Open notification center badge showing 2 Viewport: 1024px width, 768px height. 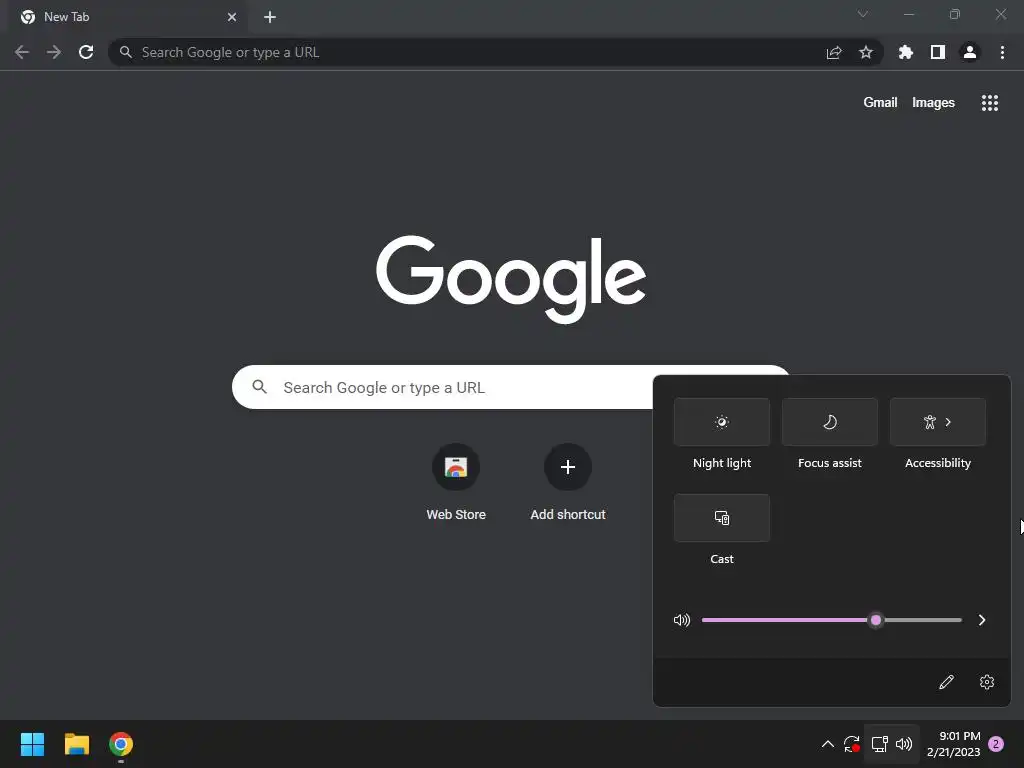996,744
